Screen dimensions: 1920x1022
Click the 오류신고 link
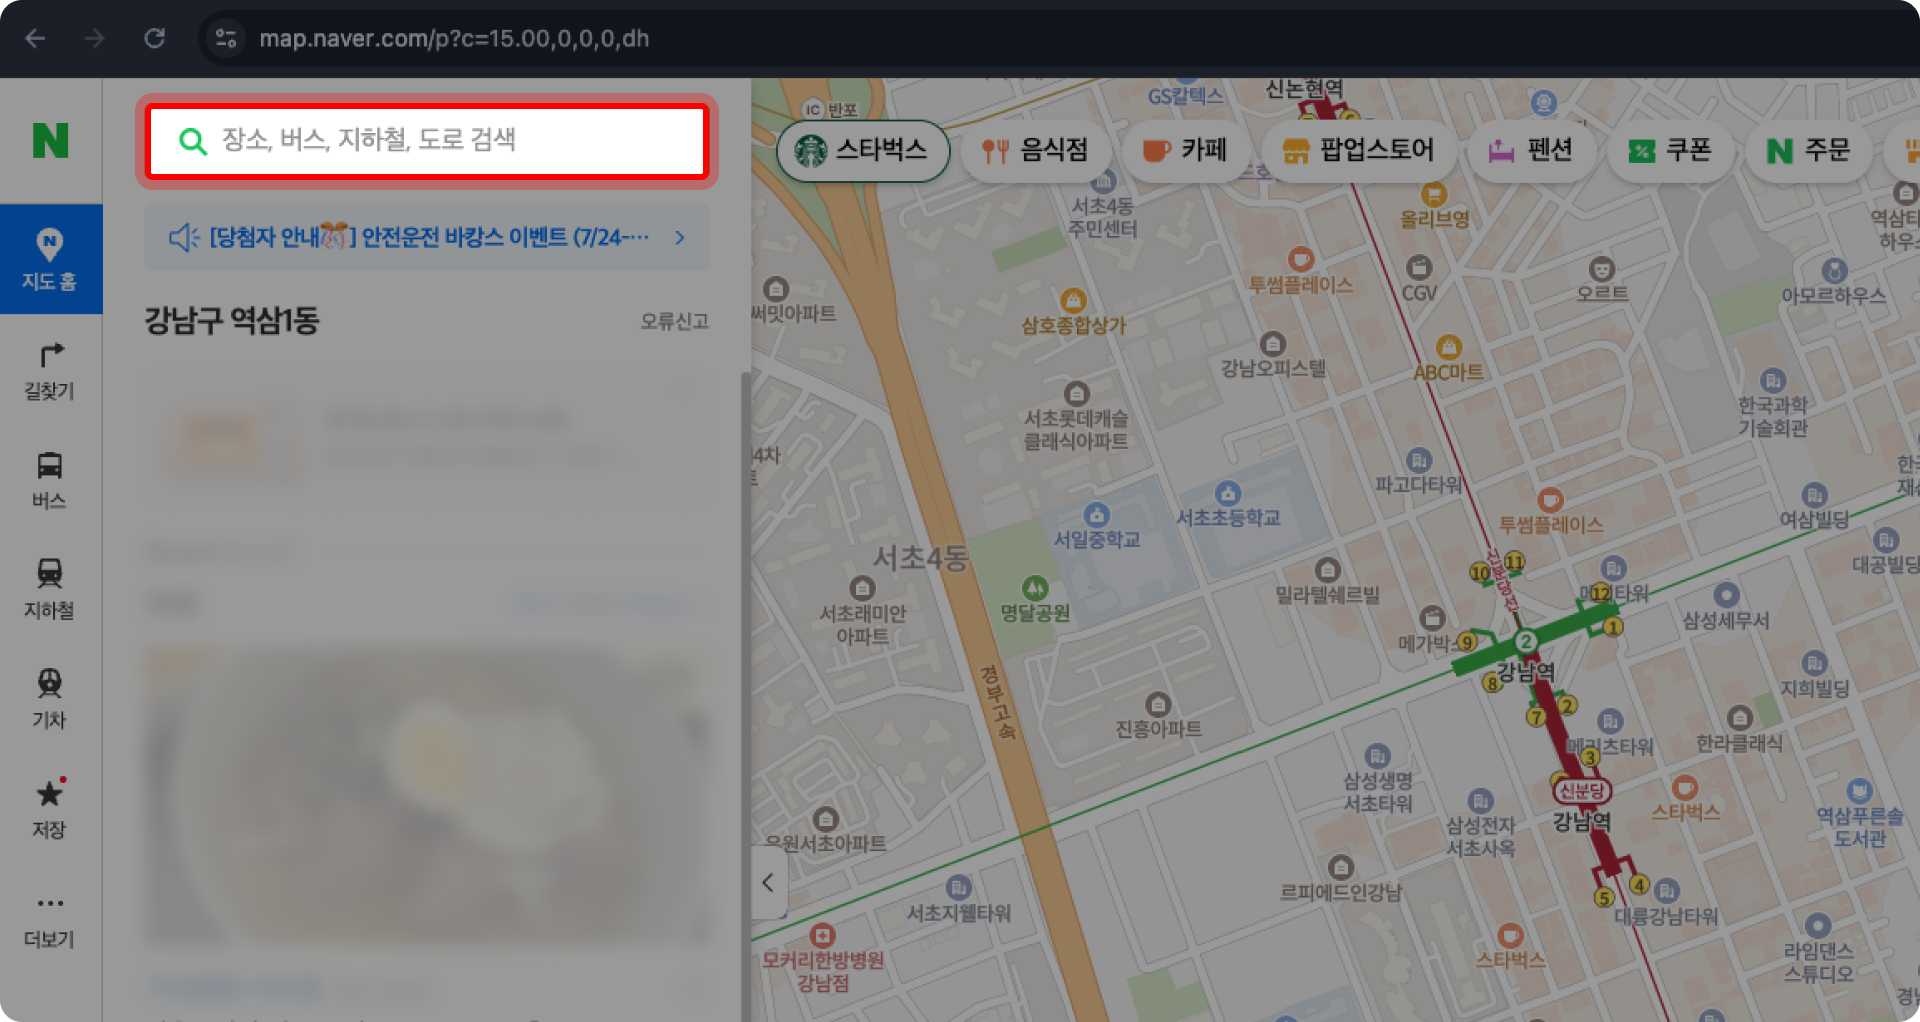pyautogui.click(x=675, y=321)
